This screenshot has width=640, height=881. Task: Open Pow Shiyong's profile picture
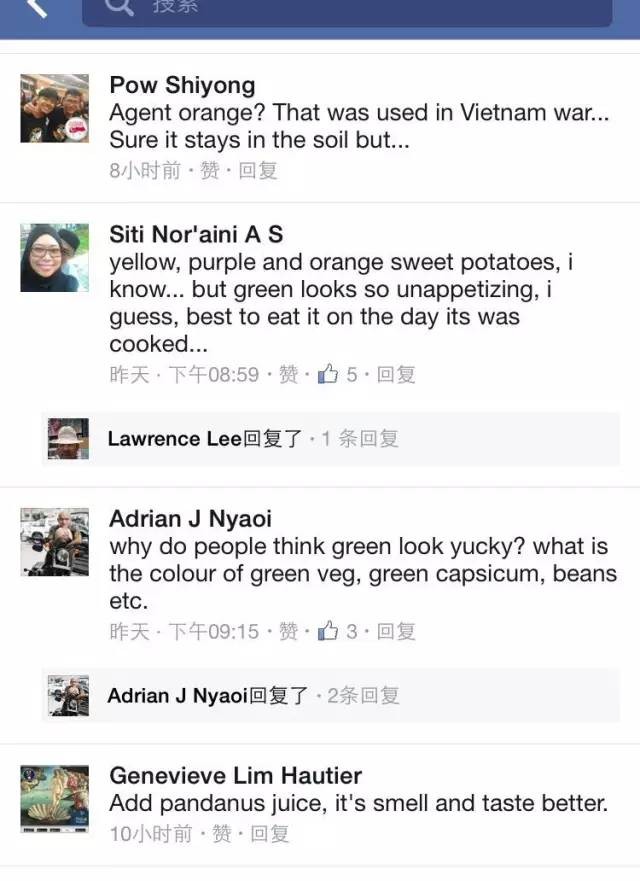(55, 108)
